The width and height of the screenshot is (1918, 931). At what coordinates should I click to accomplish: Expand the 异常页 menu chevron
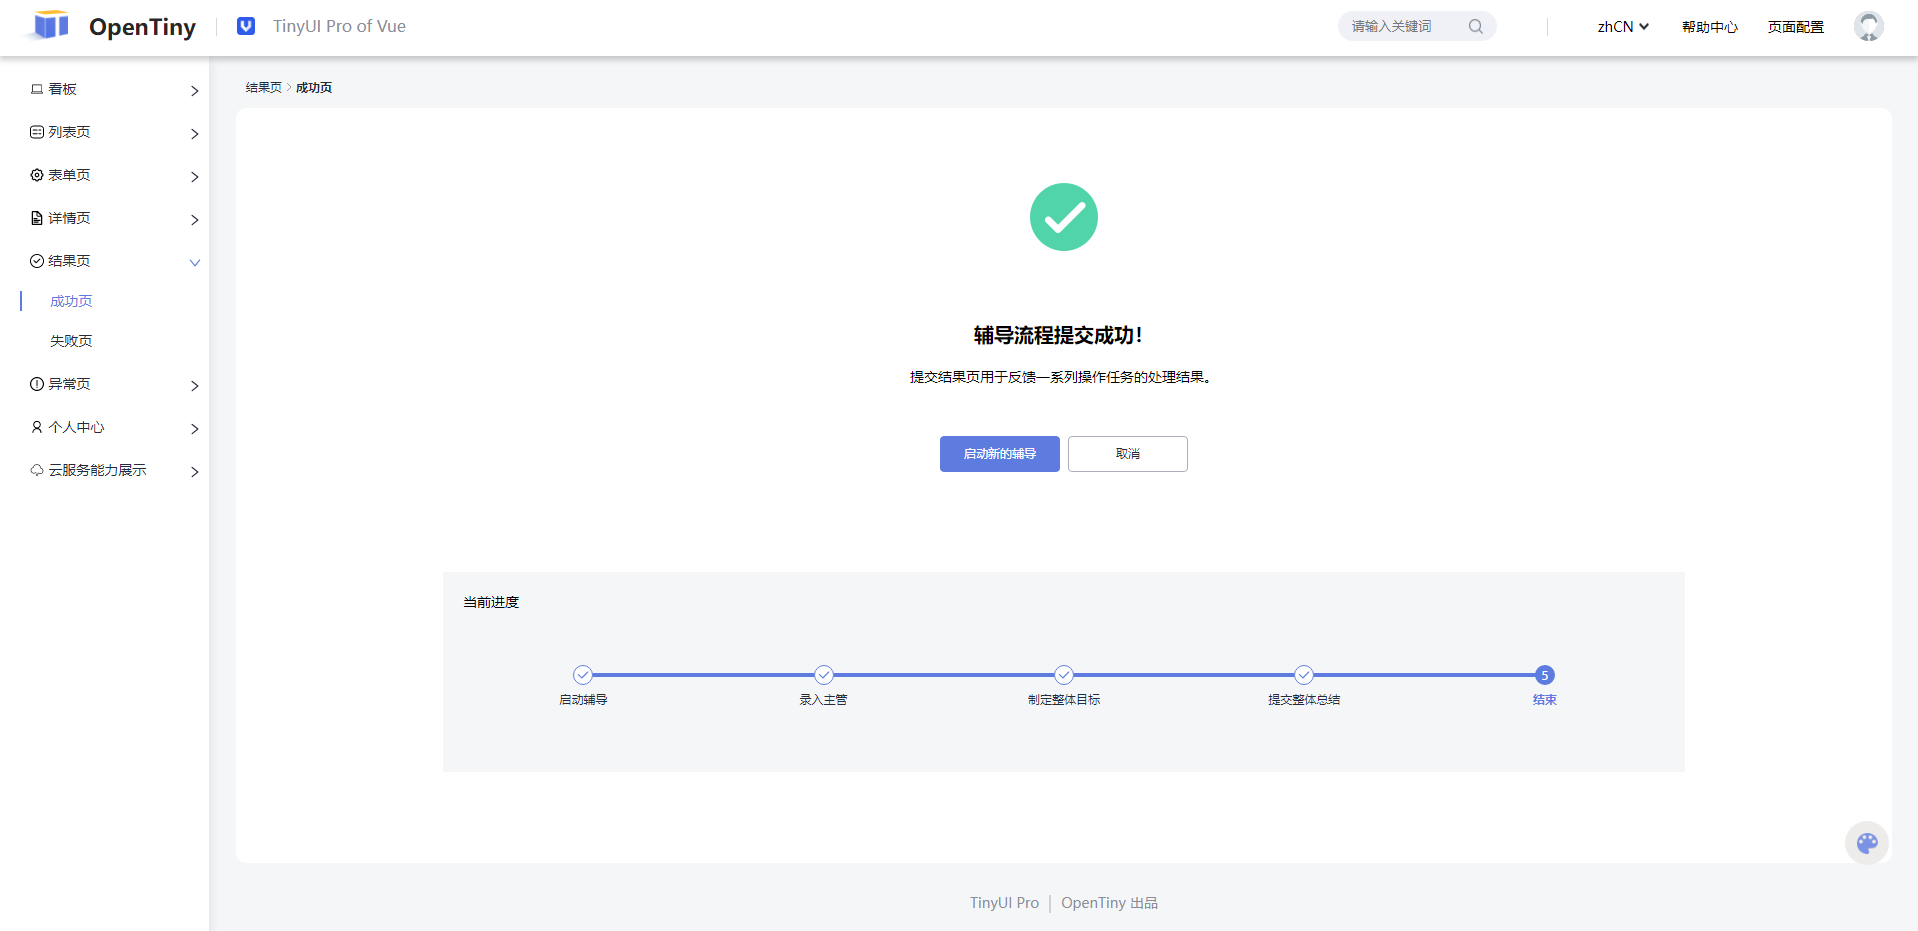(x=195, y=385)
